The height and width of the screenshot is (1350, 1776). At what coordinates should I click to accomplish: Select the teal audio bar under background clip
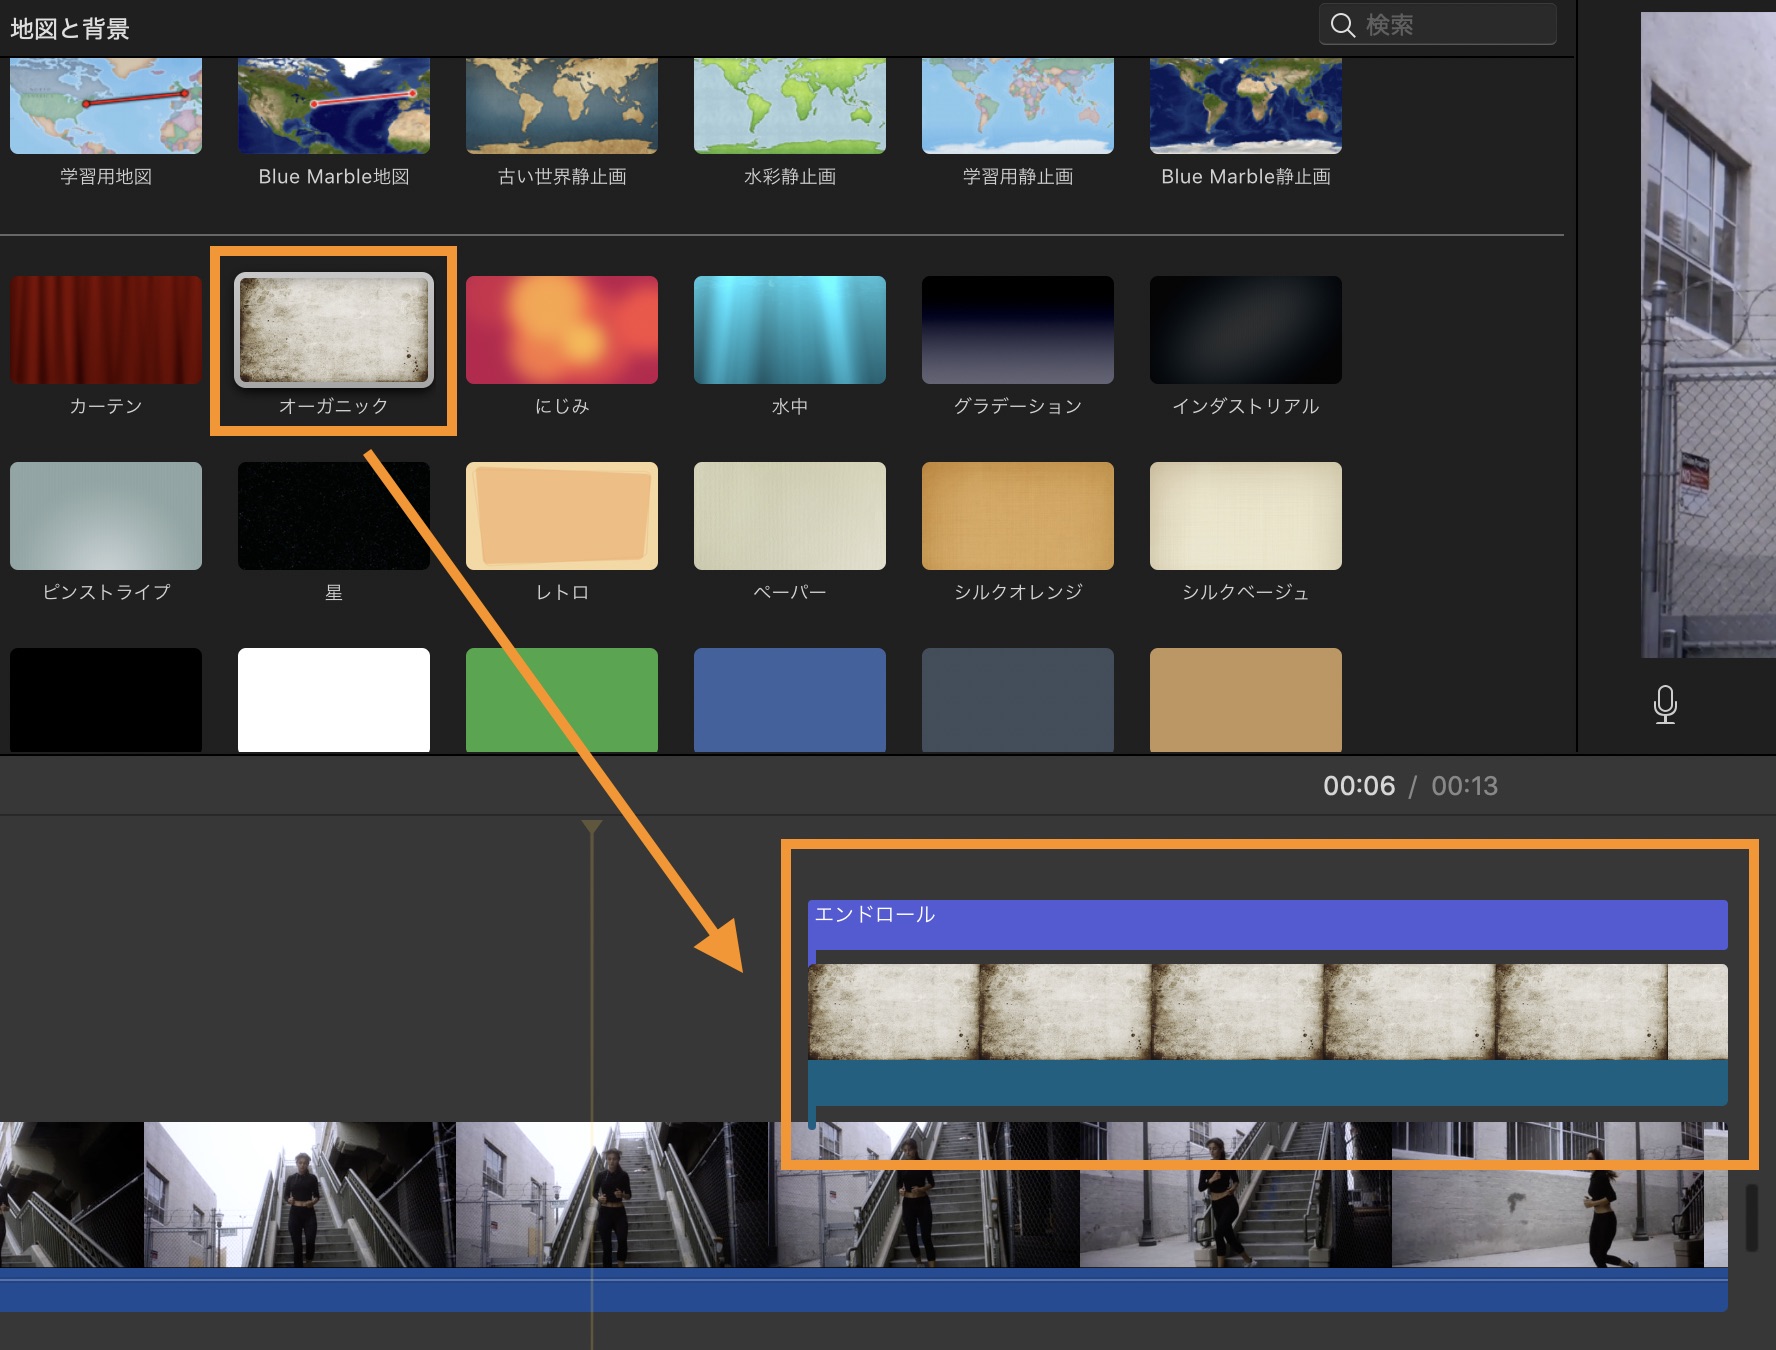[1268, 1083]
